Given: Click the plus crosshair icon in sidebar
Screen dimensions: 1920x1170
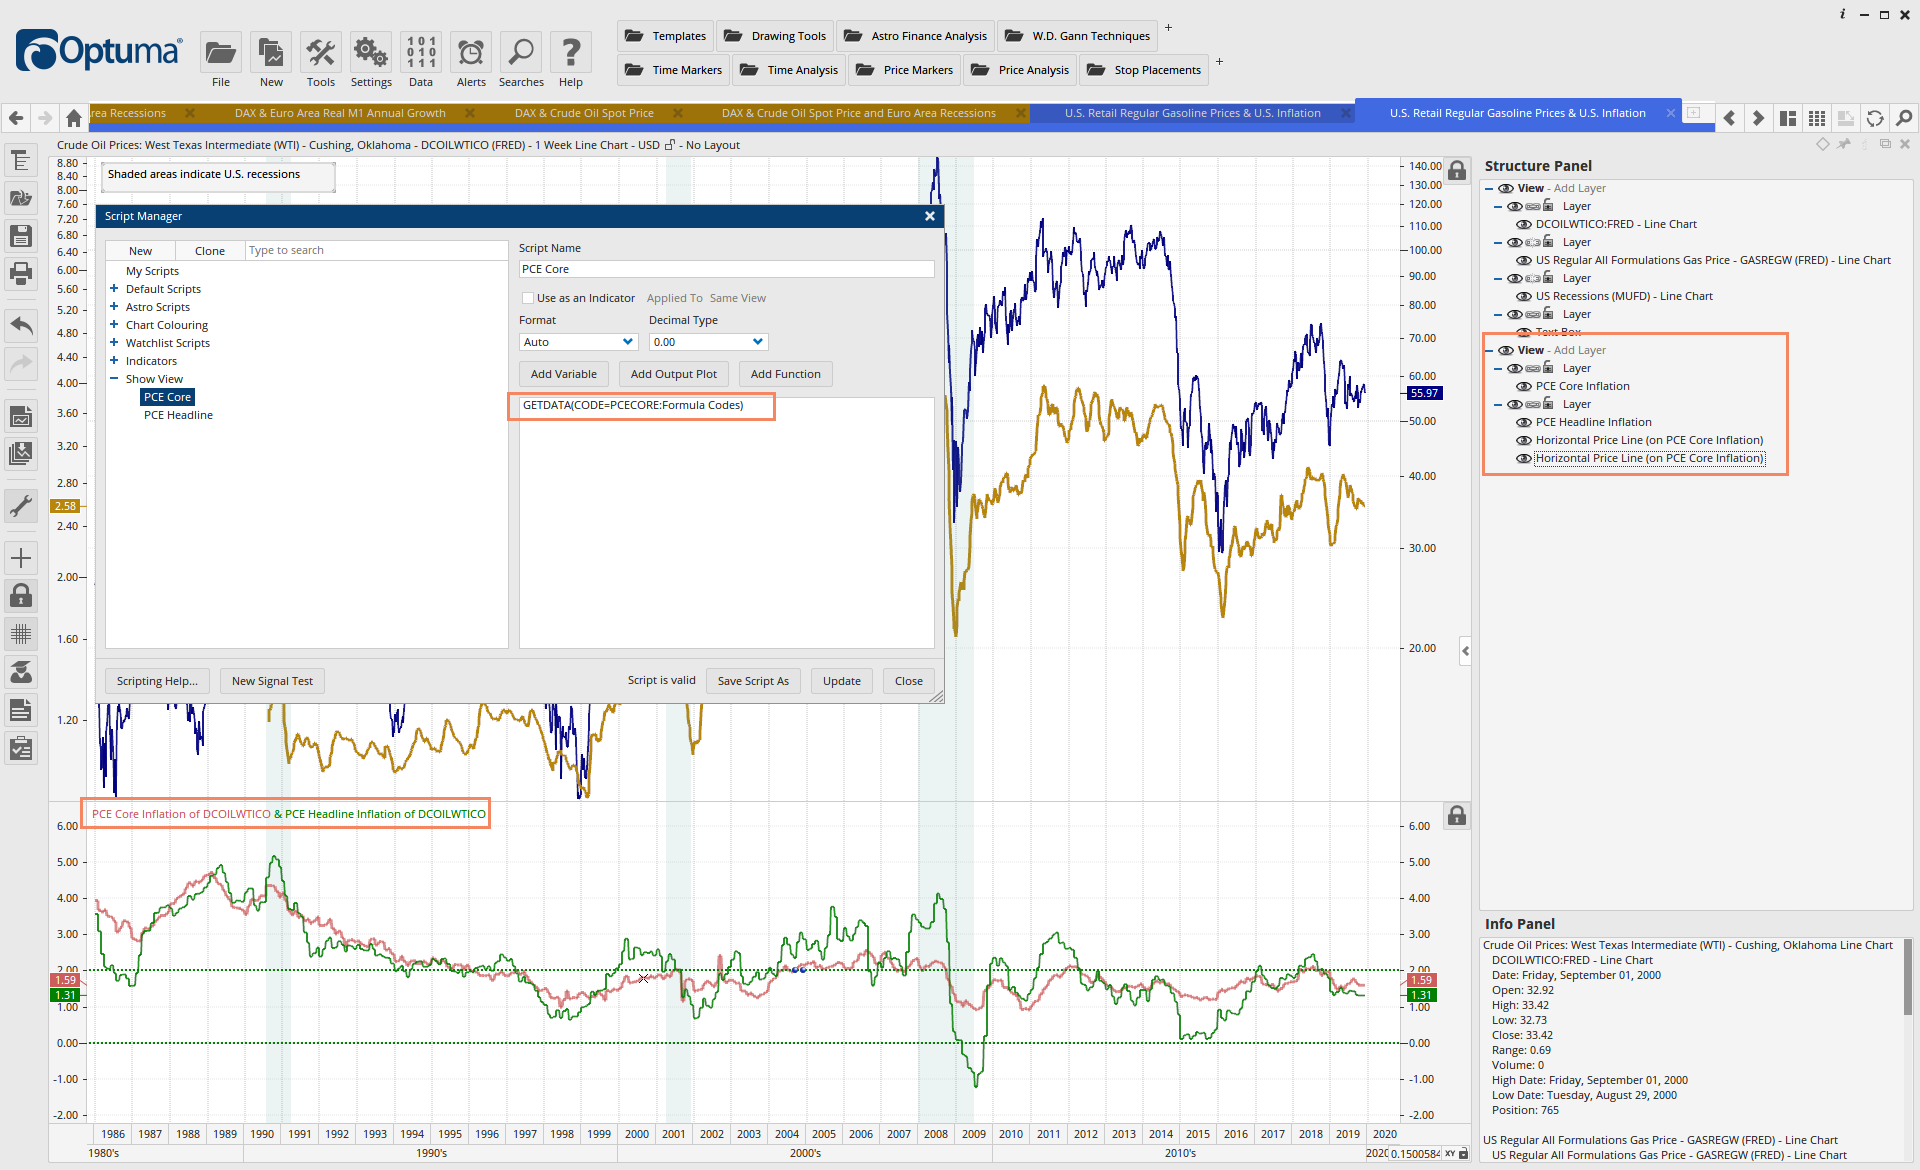Looking at the screenshot, I should coord(21,558).
